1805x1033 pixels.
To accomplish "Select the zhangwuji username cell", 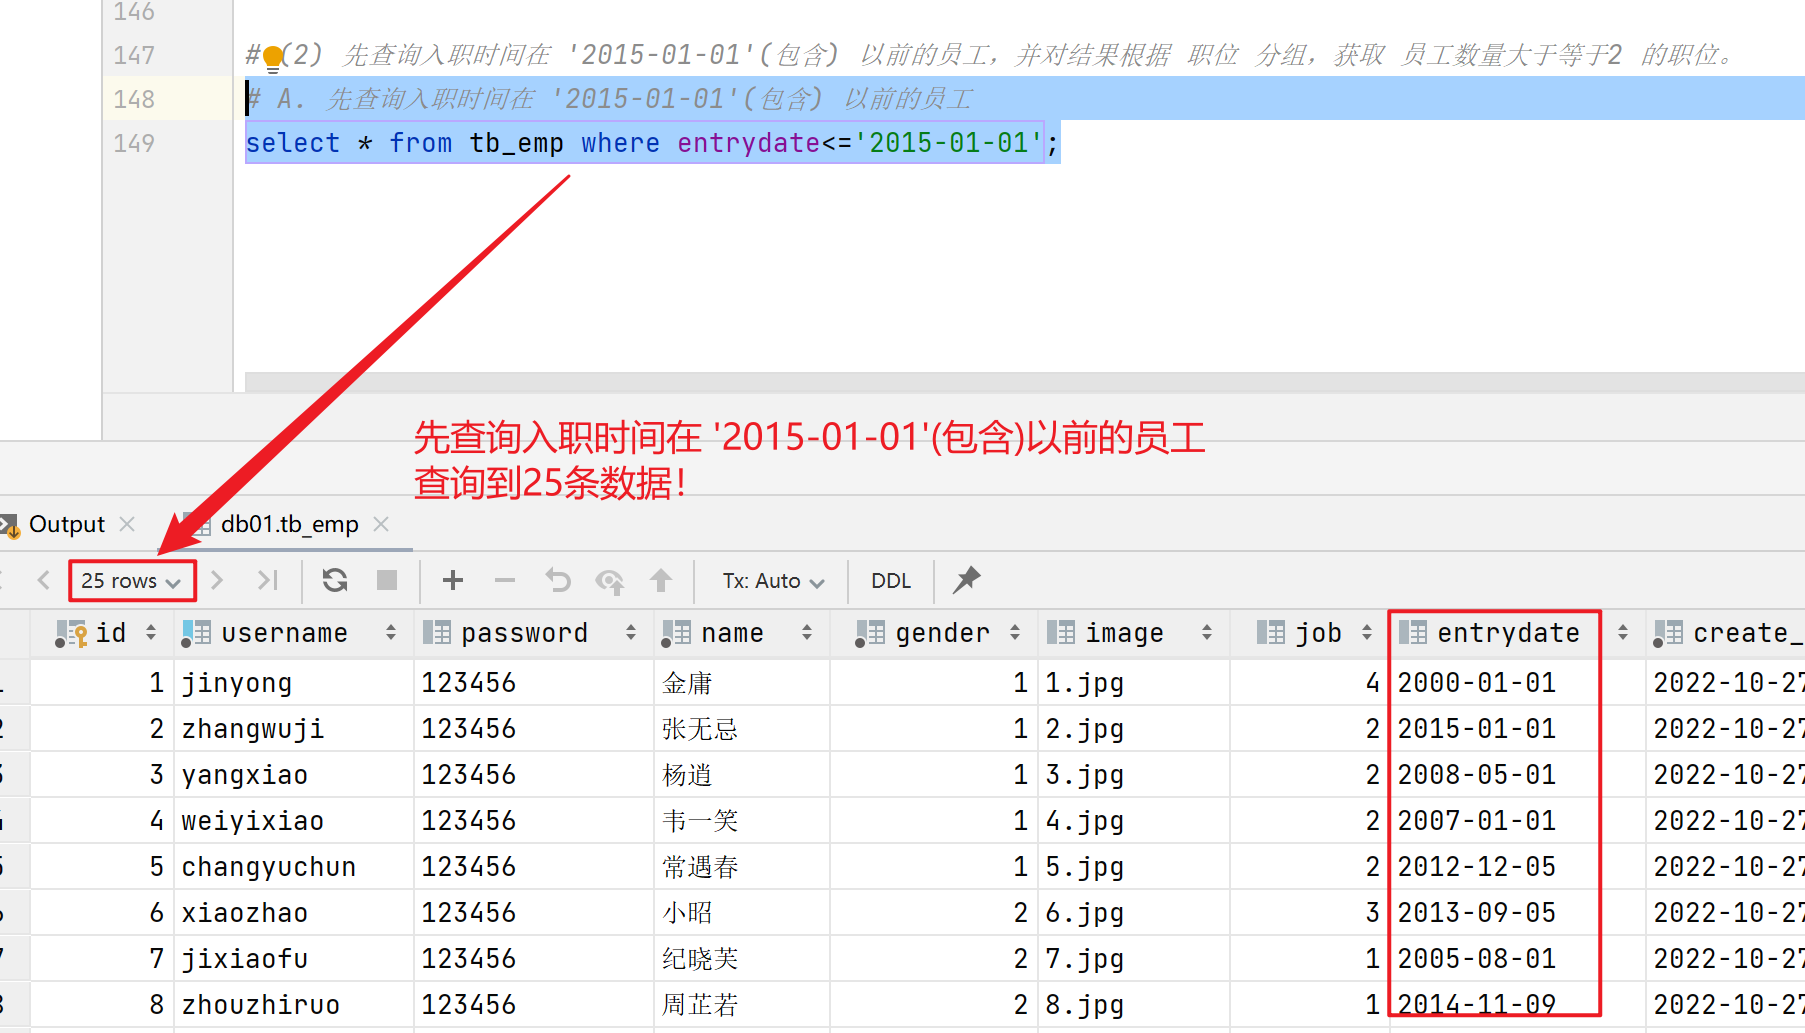I will (294, 729).
